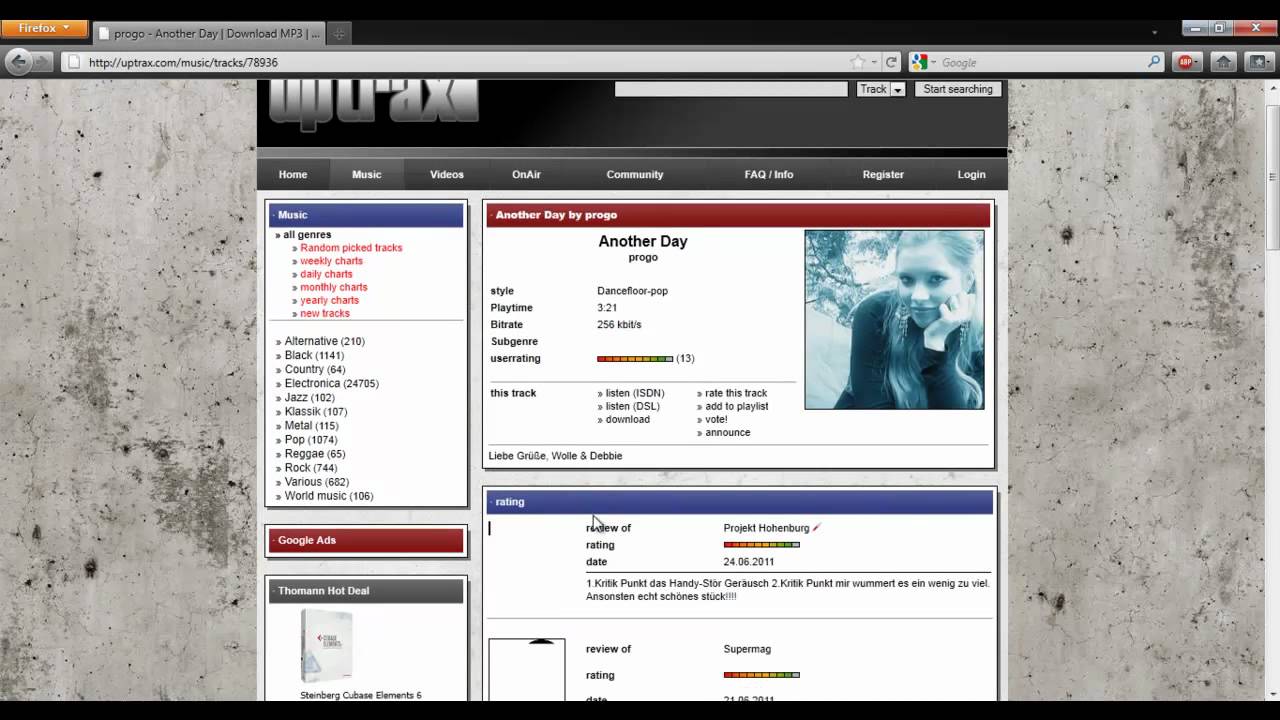The height and width of the screenshot is (720, 1280).
Task: Open the Register menu item
Action: click(x=883, y=174)
